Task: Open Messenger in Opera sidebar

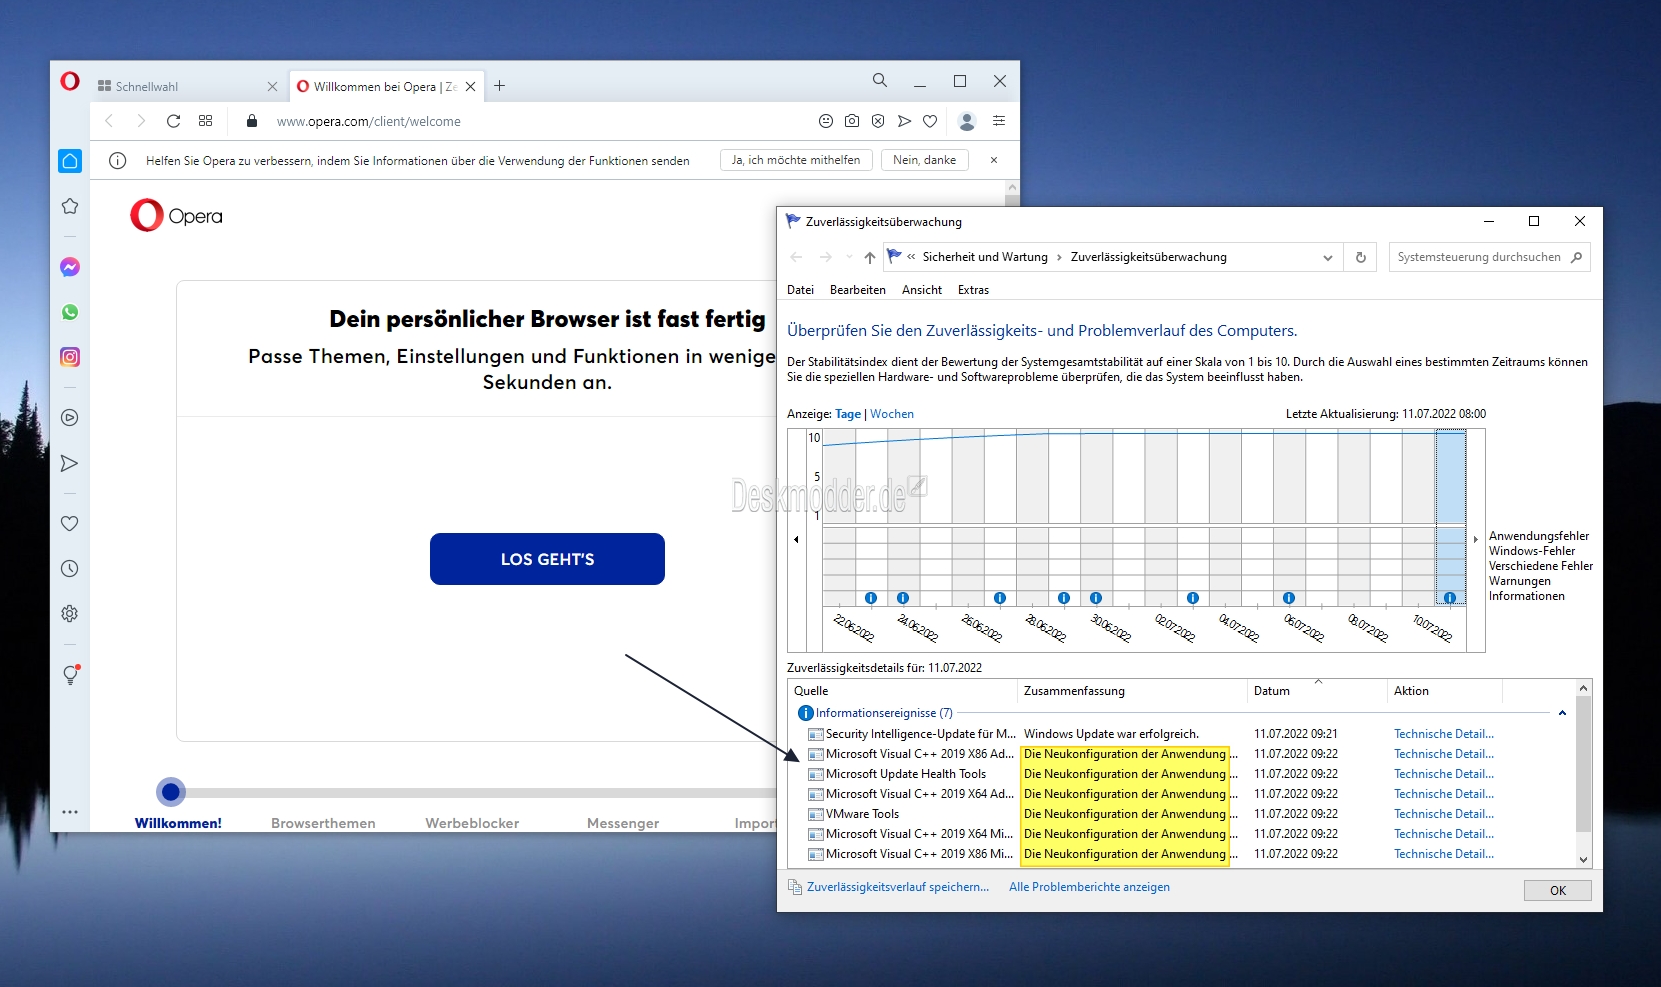Action: (70, 267)
